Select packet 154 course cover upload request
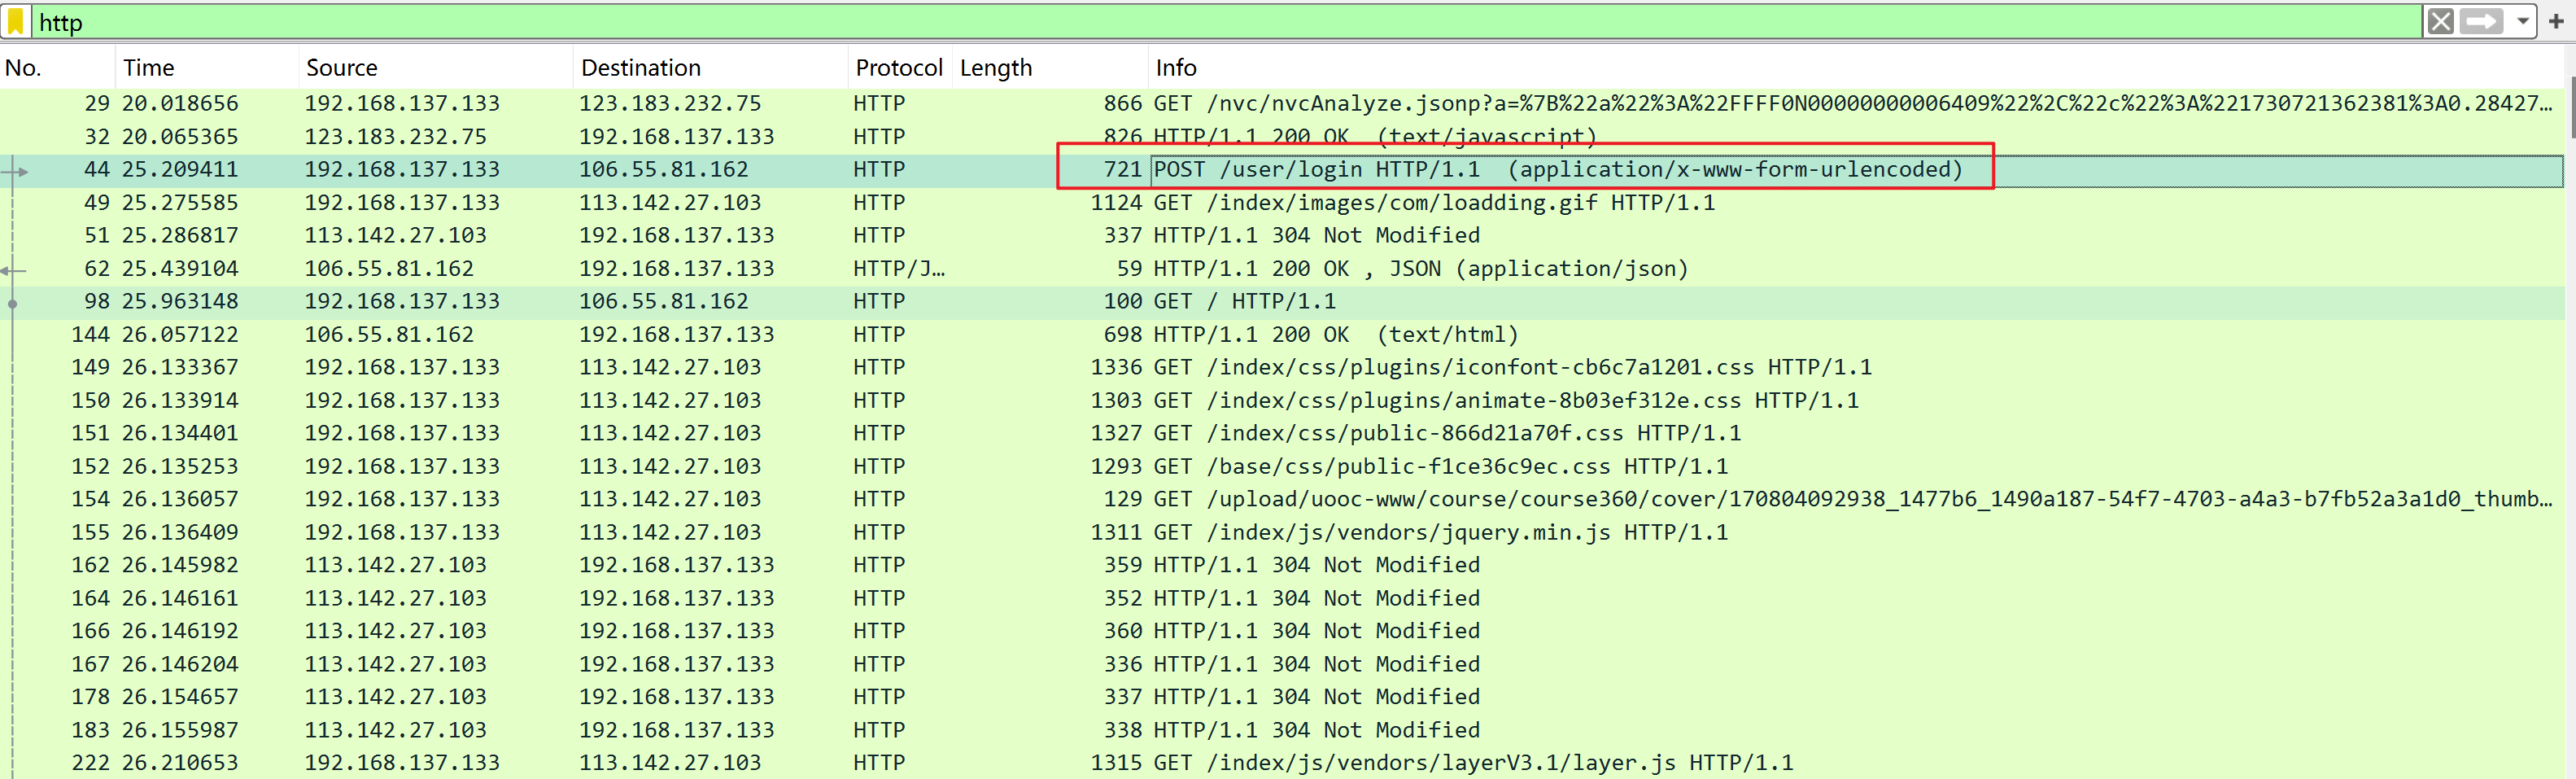 pyautogui.click(x=1281, y=499)
